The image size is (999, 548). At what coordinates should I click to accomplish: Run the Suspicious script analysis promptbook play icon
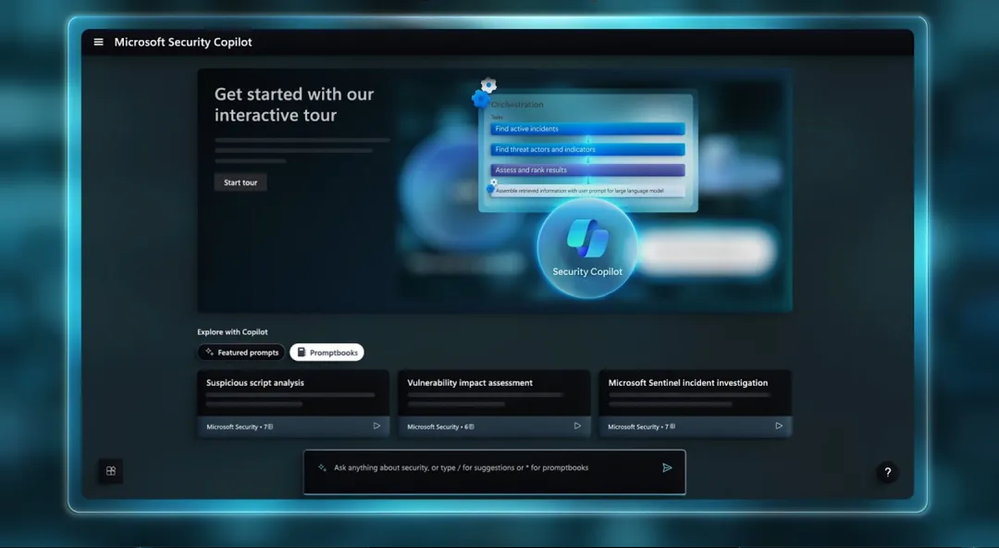(x=377, y=426)
